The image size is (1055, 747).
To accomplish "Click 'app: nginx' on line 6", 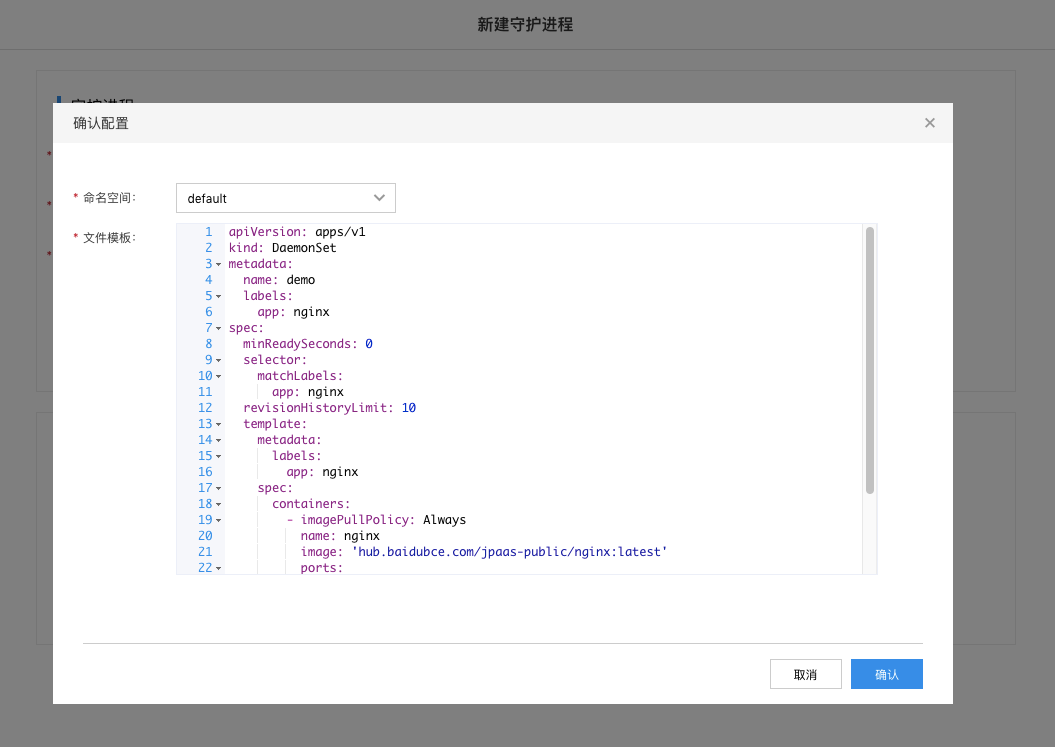I will [x=293, y=312].
